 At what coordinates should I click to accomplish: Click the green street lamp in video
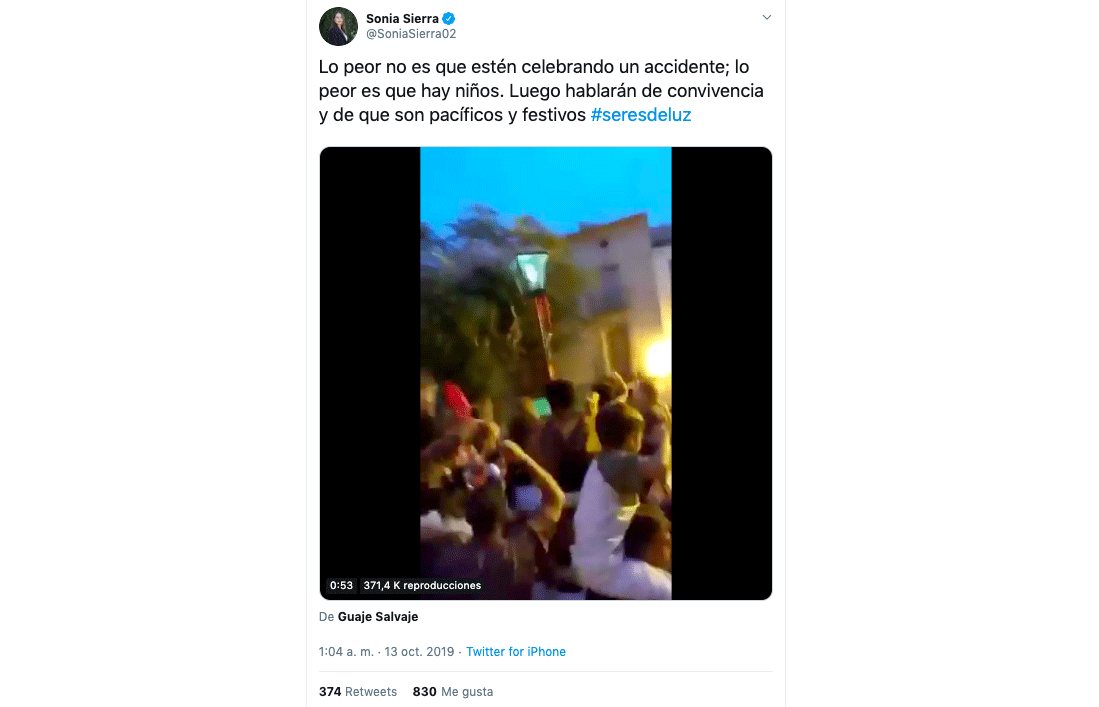tap(532, 270)
